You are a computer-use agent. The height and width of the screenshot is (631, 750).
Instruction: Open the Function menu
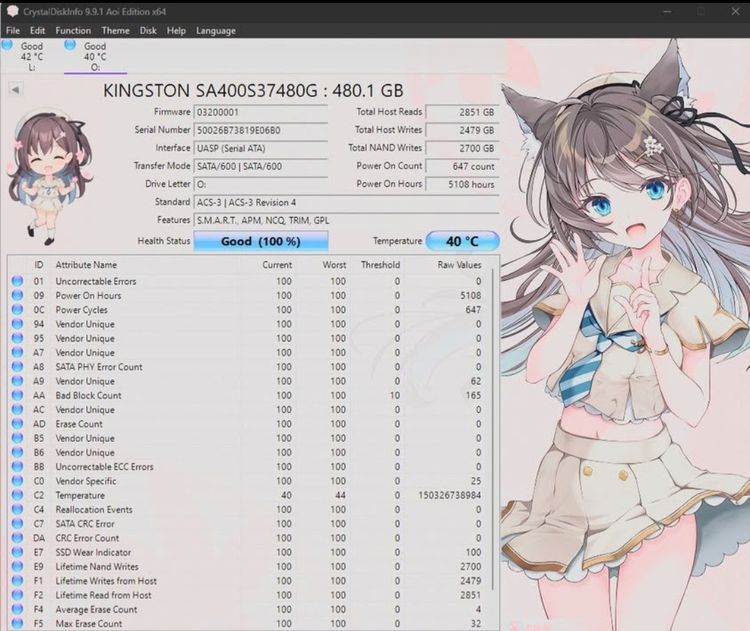(x=73, y=31)
